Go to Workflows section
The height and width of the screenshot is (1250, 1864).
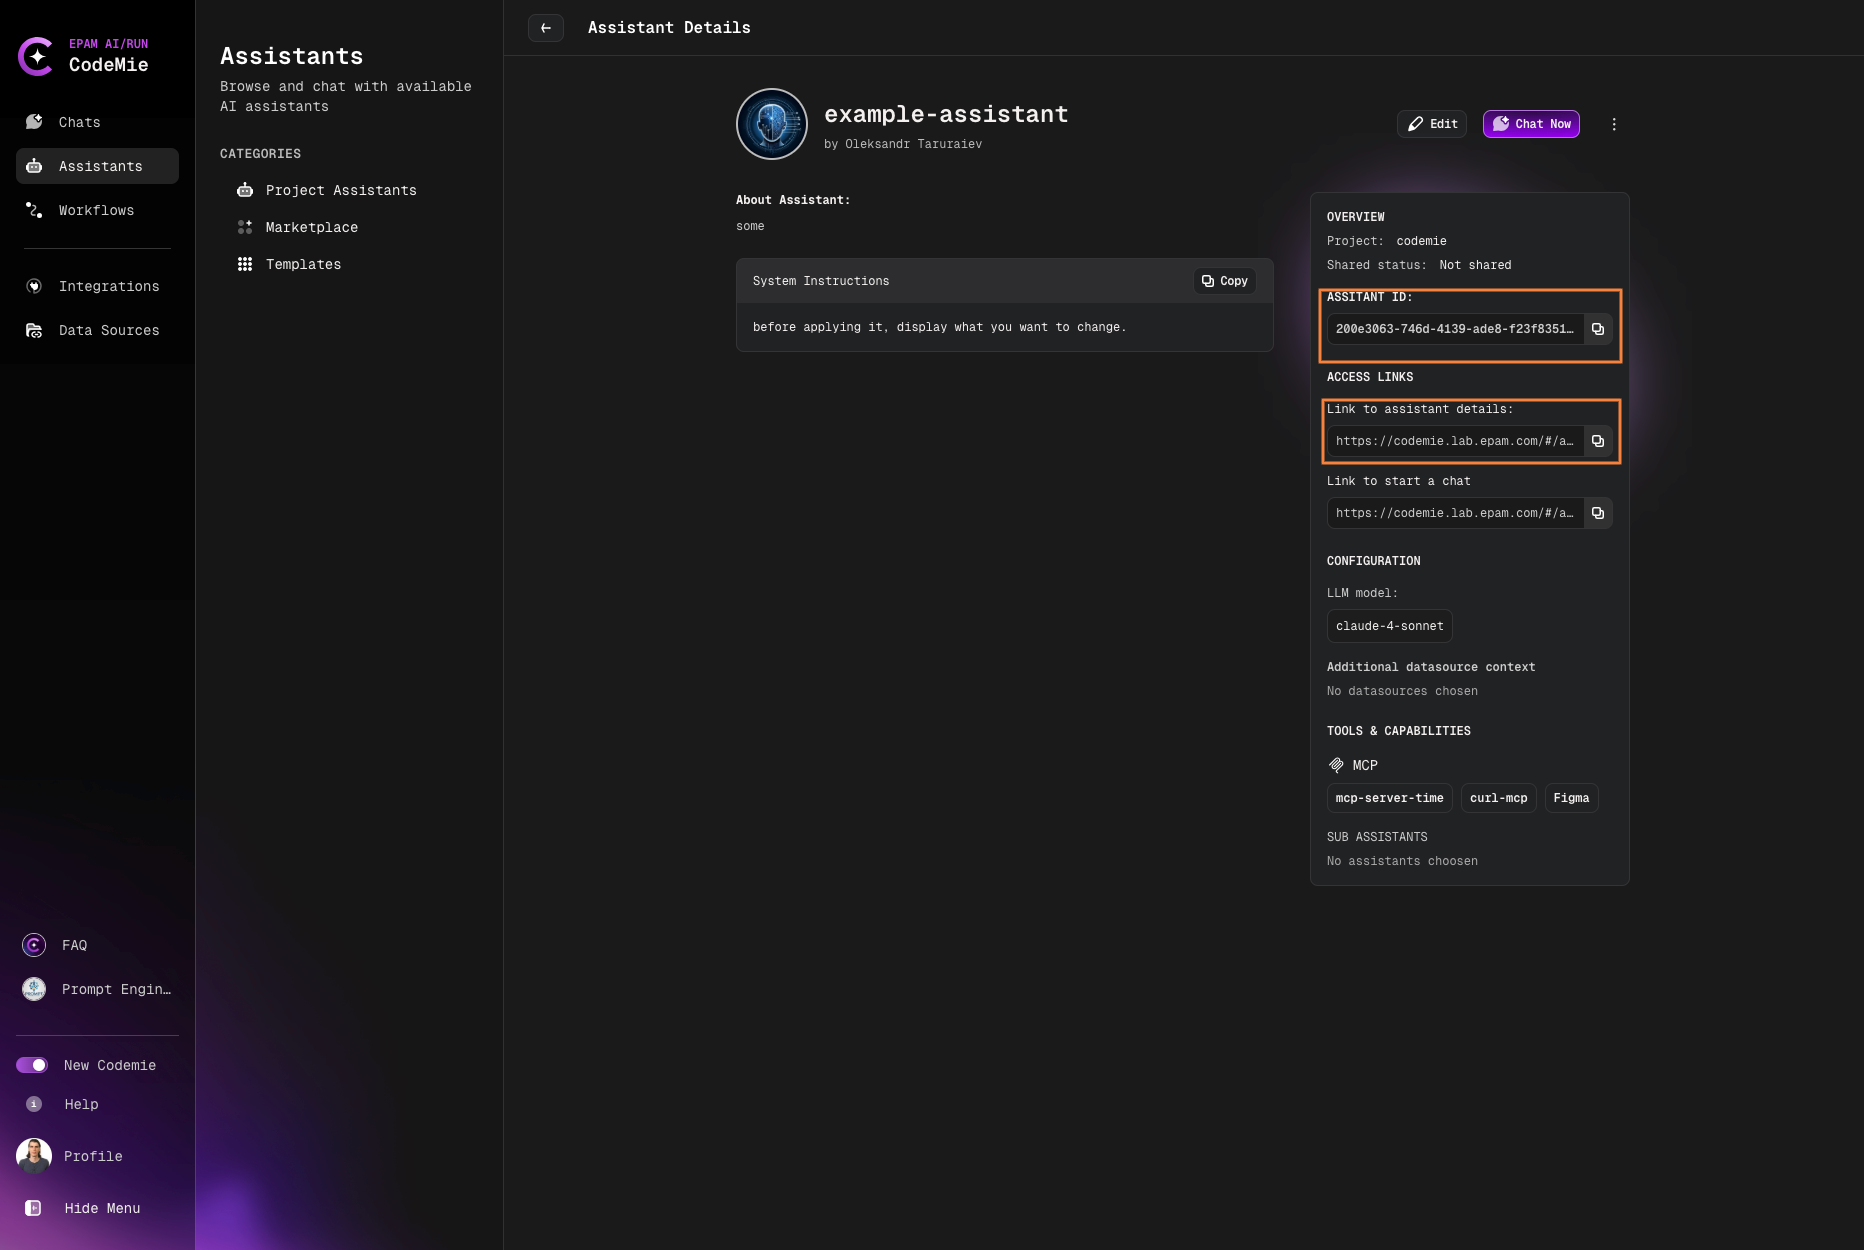point(96,210)
